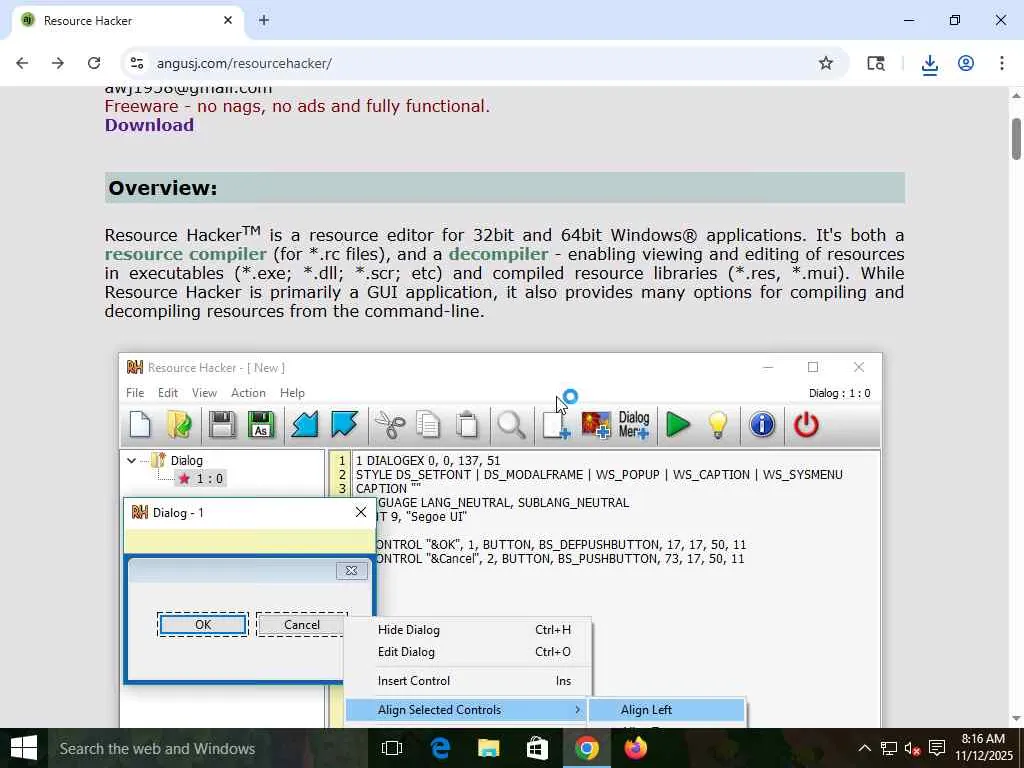Viewport: 1024px width, 768px height.
Task: Open the Downloads icon in Chrome toolbar
Action: 929,63
